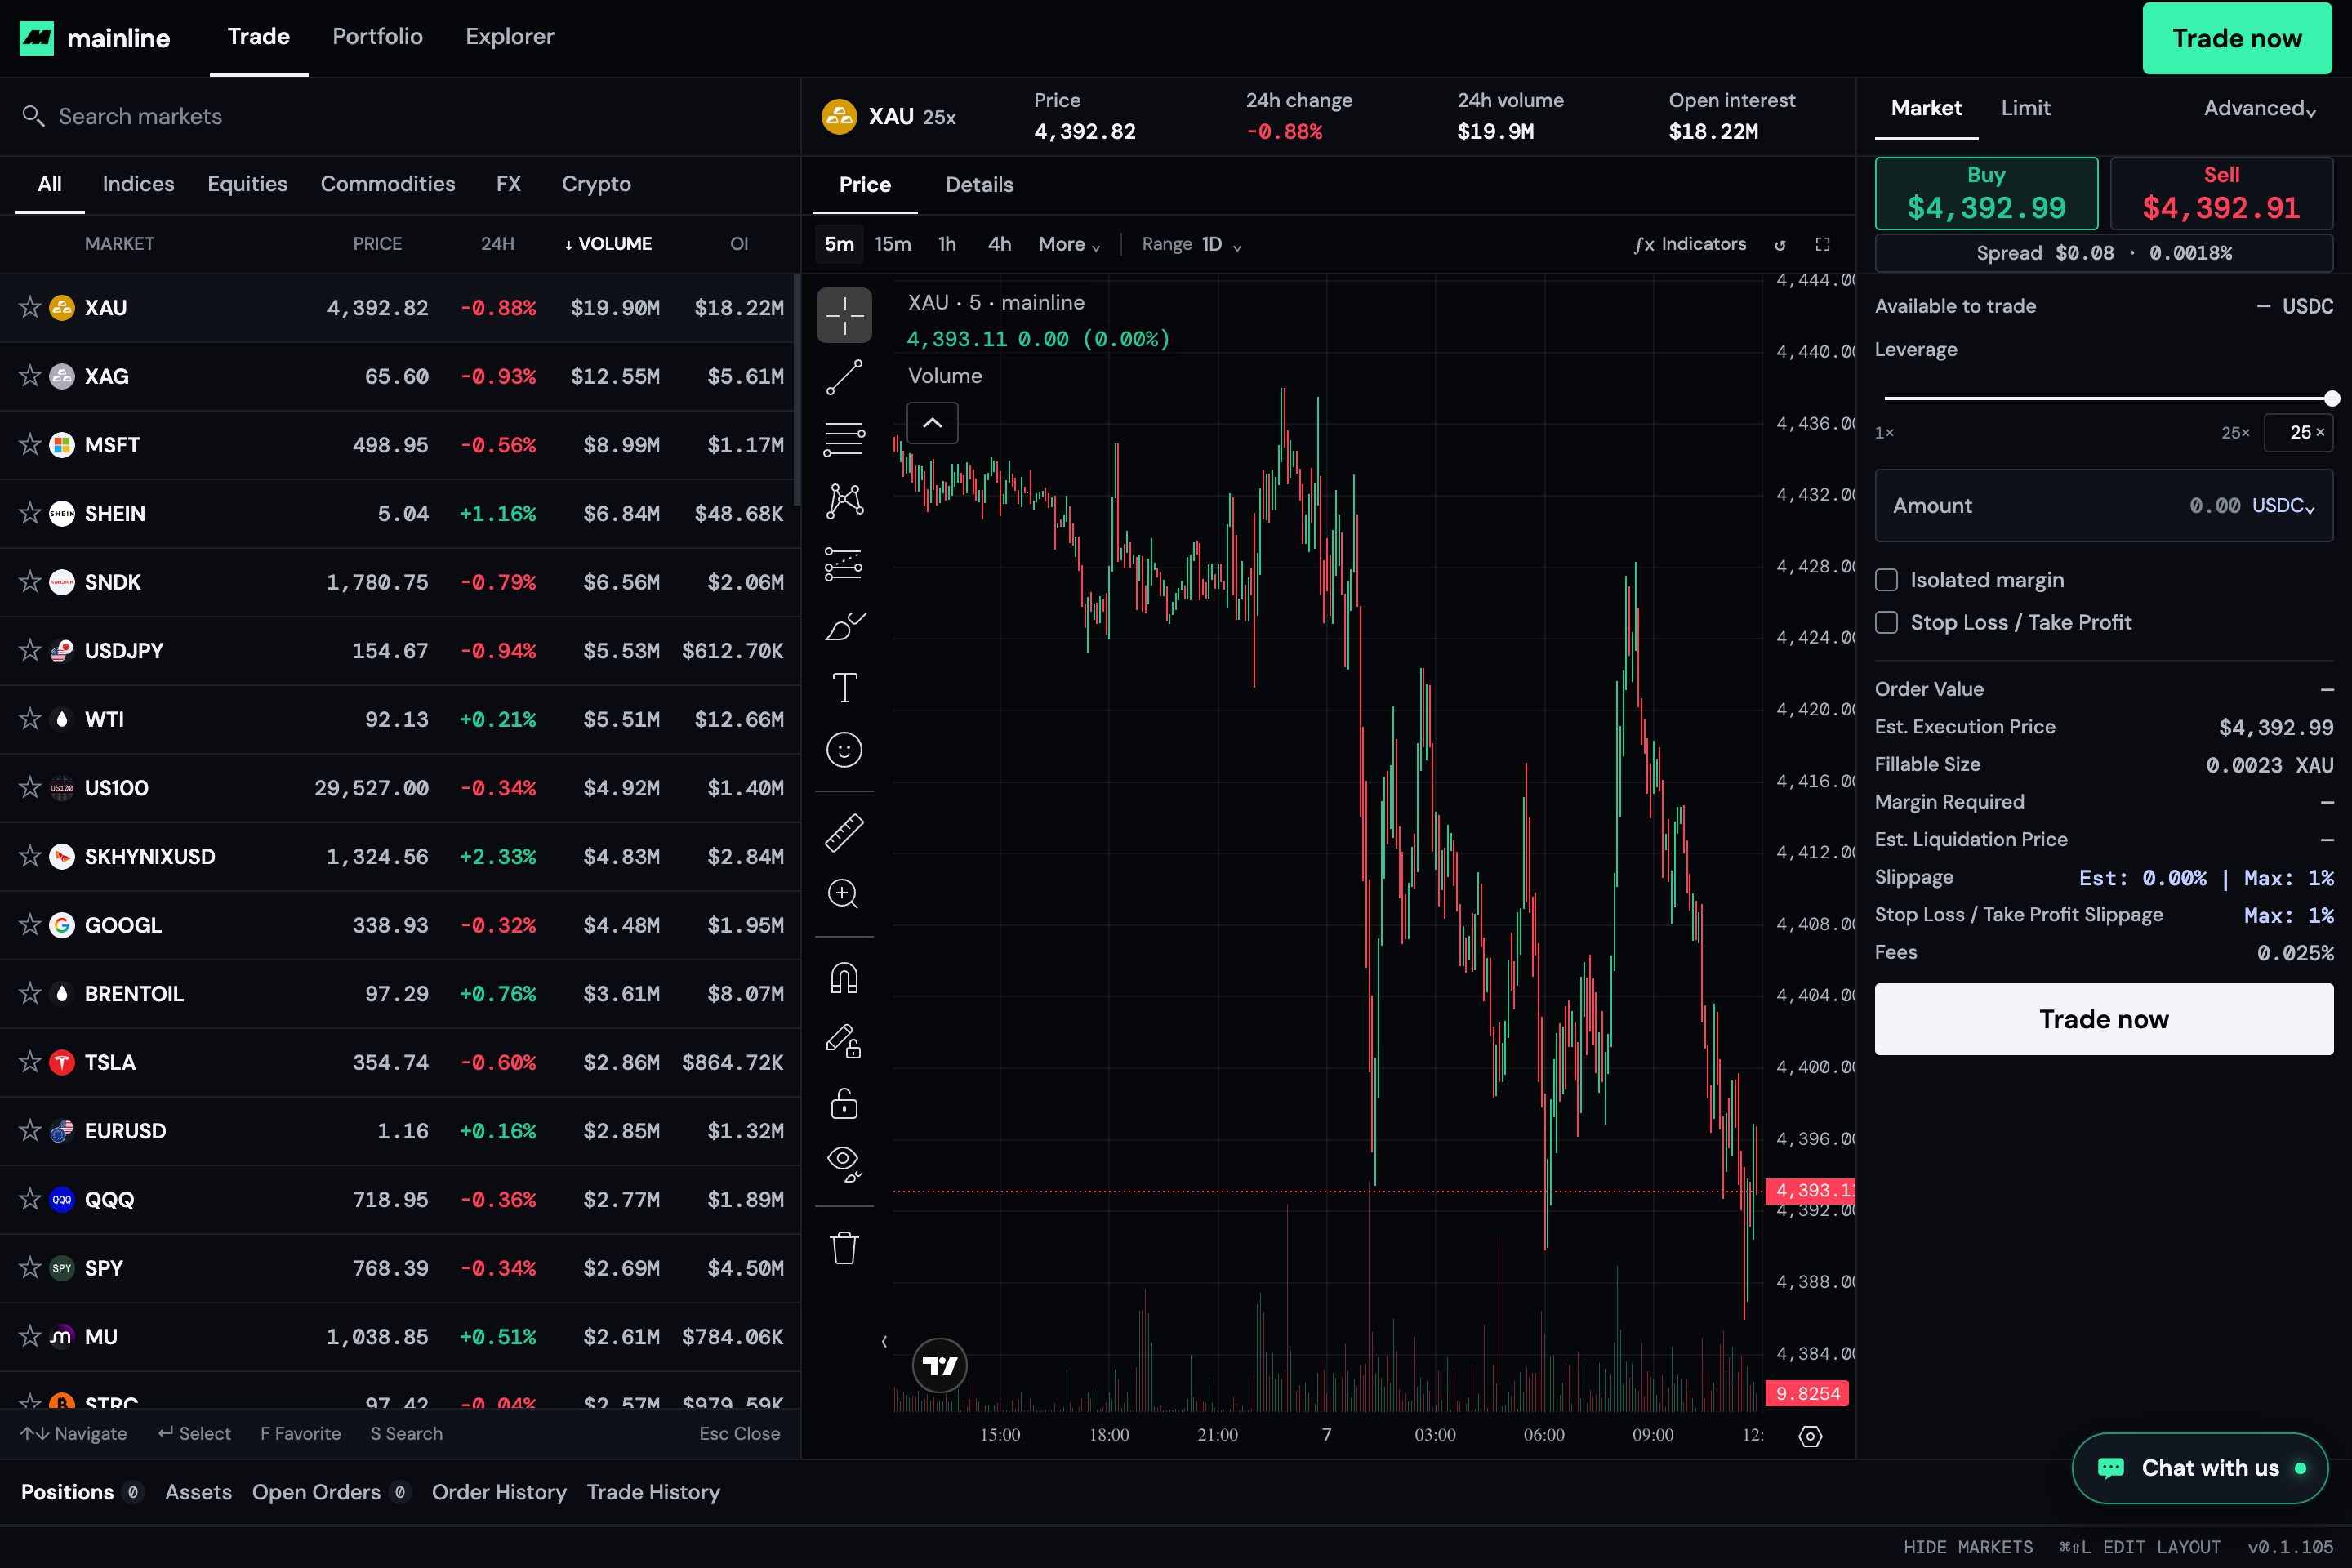Adjust the Leverage slider handle
This screenshot has width=2352, height=1568.
(x=2332, y=398)
